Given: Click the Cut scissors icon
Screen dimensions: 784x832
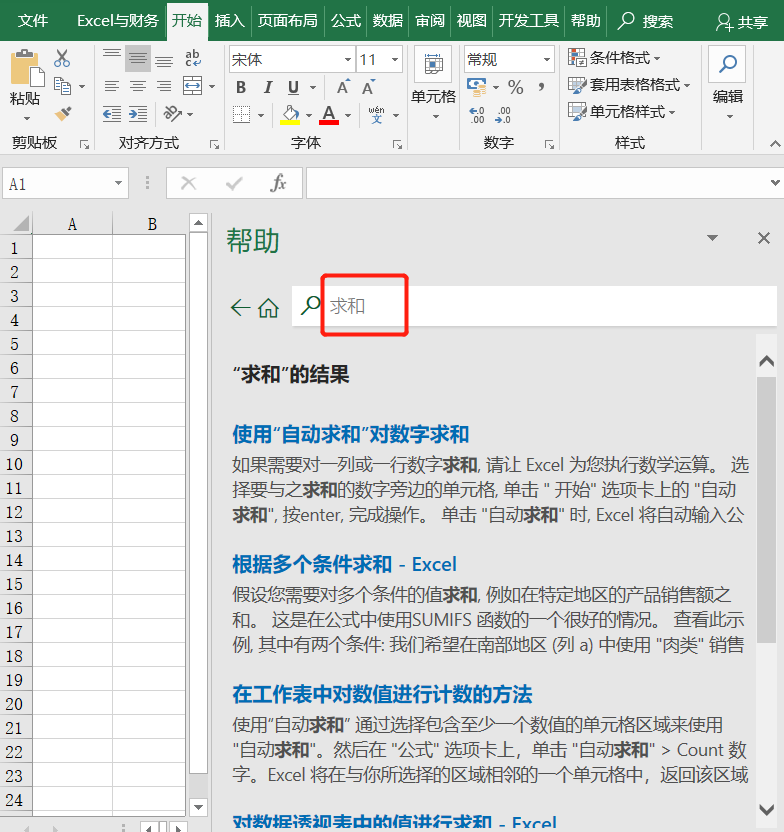Looking at the screenshot, I should point(62,59).
